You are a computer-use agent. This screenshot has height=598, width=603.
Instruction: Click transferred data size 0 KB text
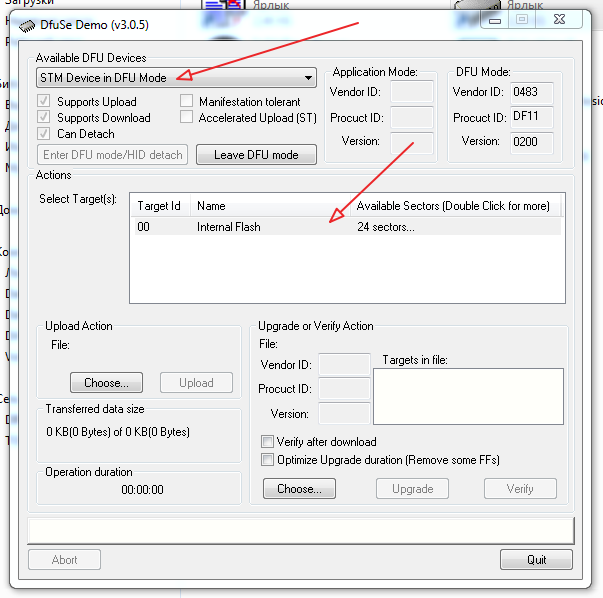(x=118, y=432)
